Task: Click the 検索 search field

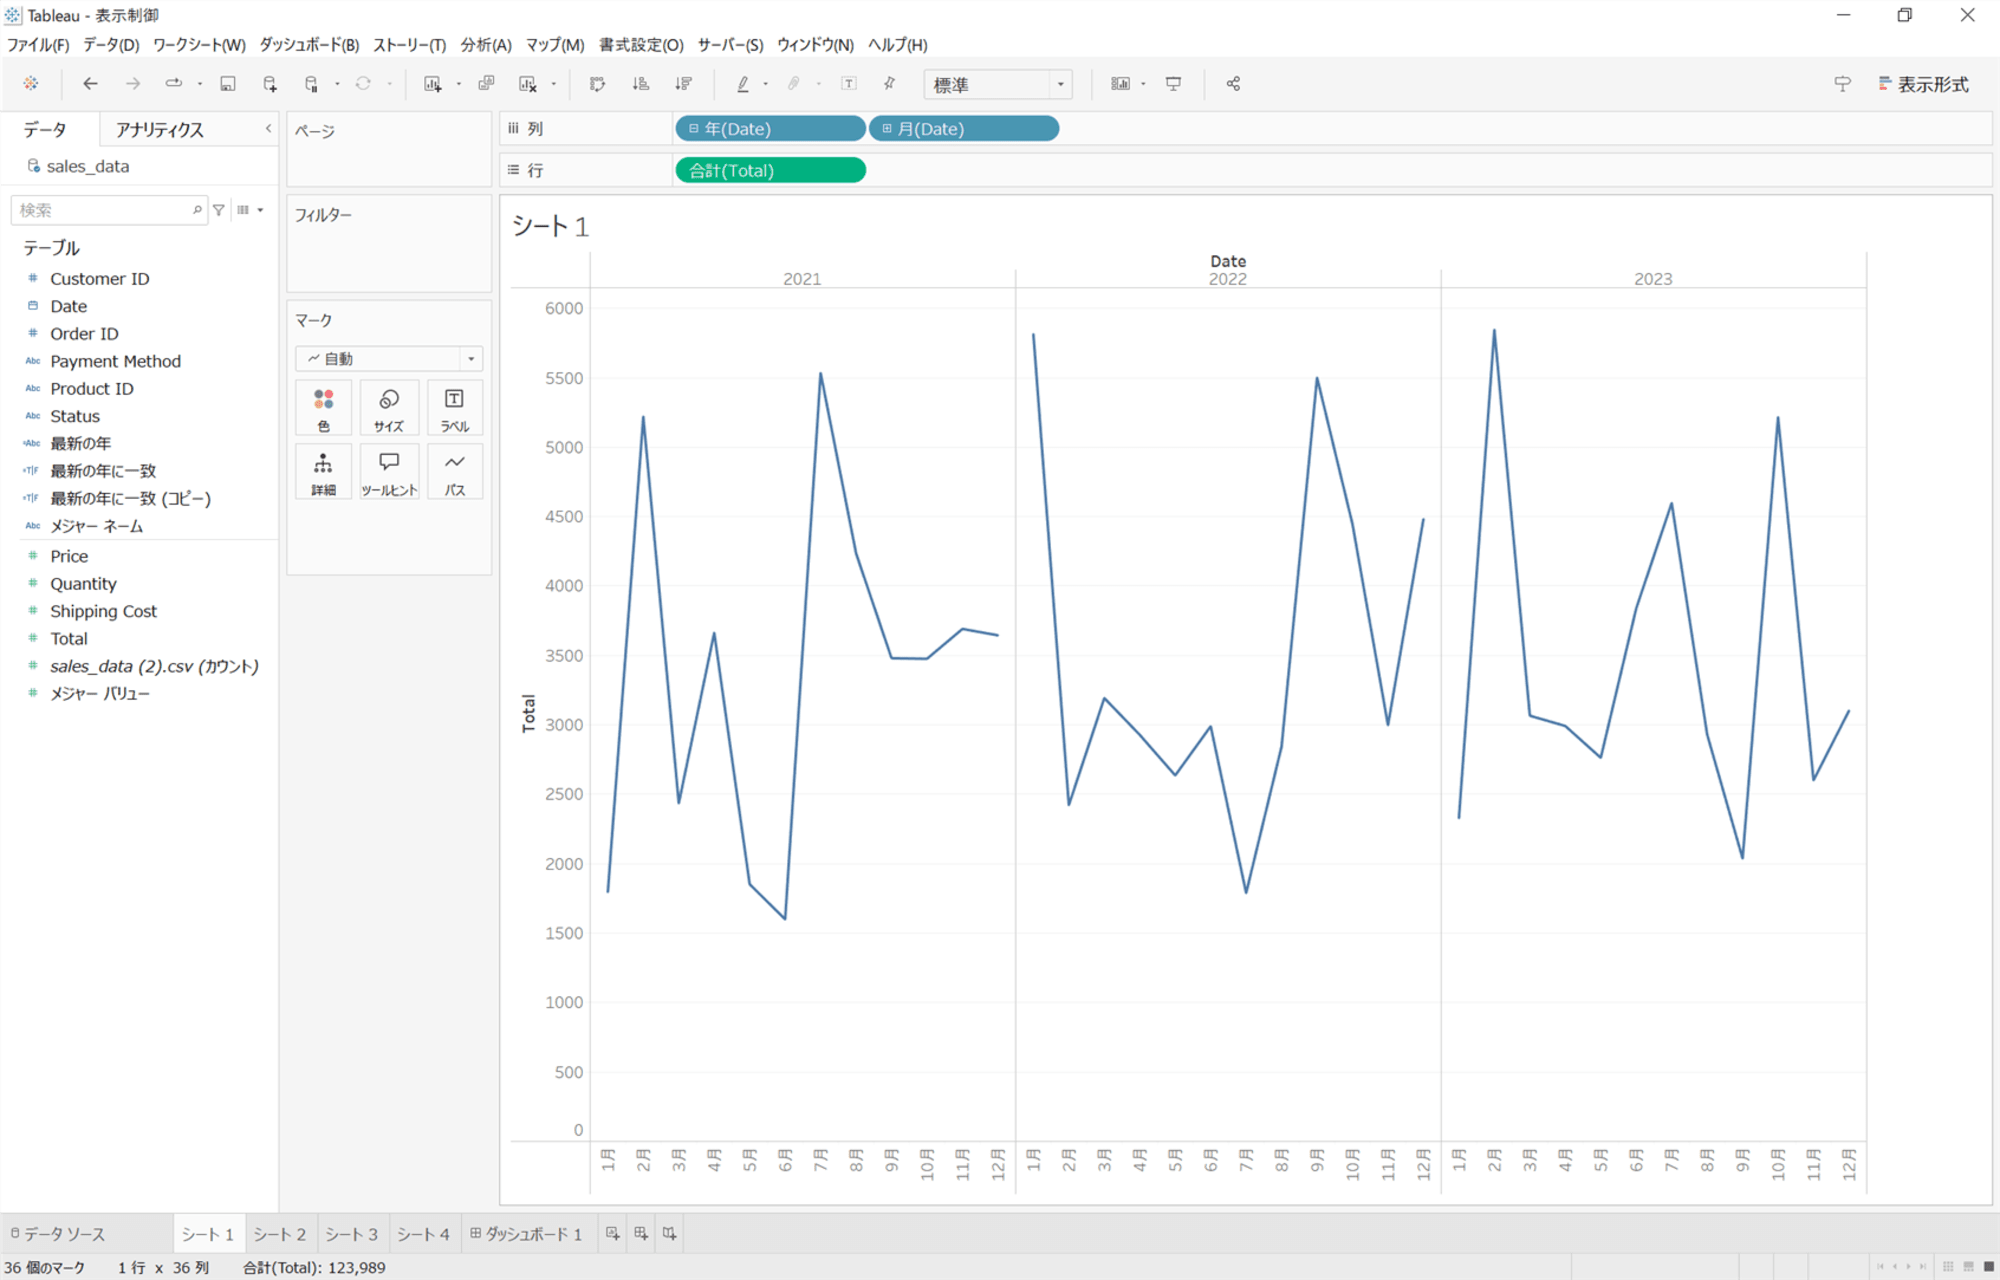Action: (x=108, y=210)
